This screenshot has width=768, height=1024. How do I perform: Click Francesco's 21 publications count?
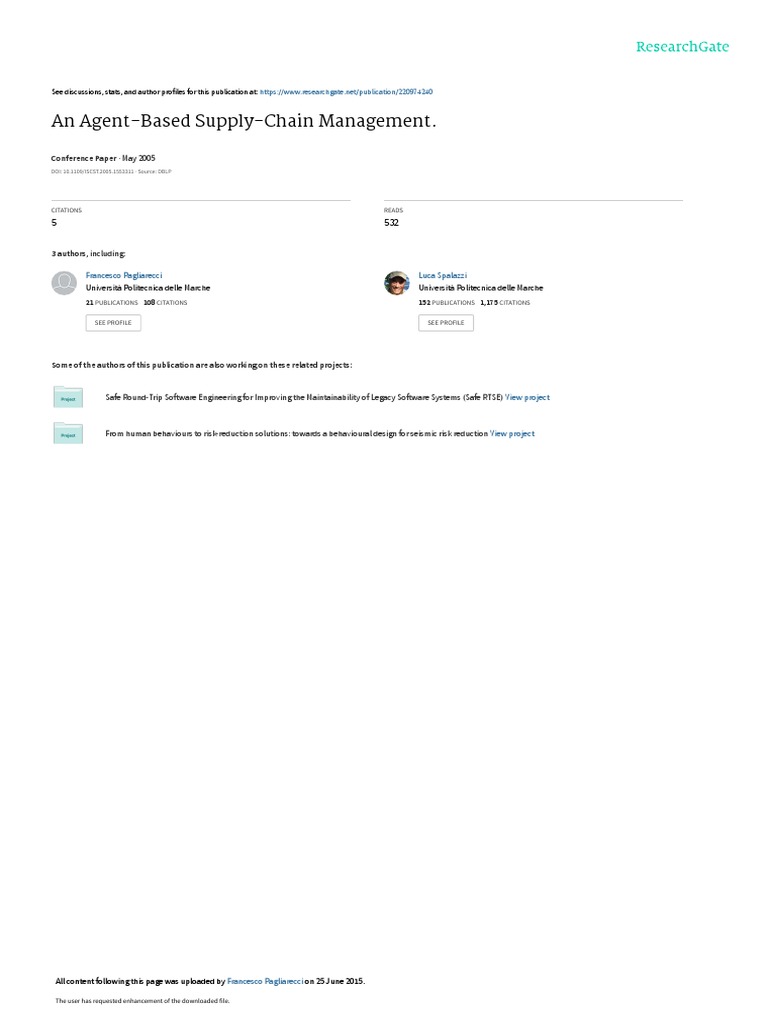point(112,303)
